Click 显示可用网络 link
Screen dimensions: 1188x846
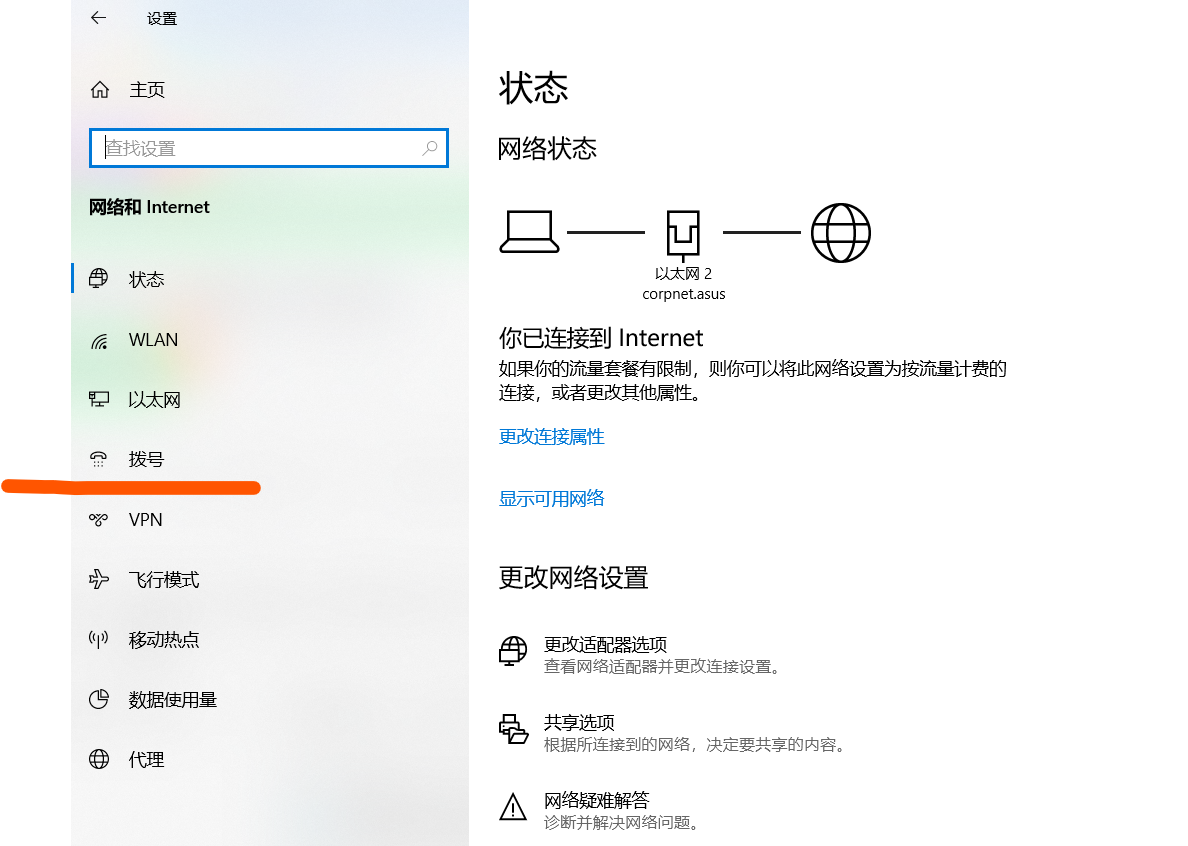(x=551, y=498)
